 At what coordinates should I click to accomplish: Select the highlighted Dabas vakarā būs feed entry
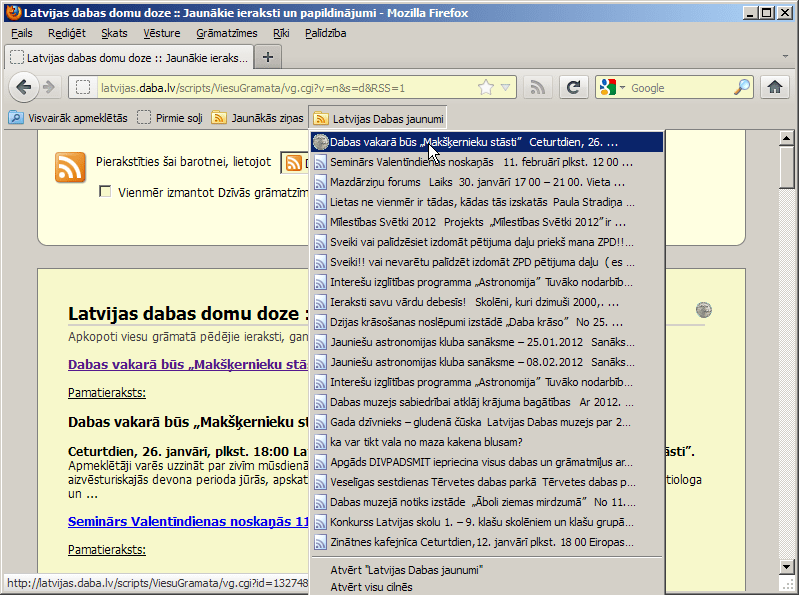487,142
